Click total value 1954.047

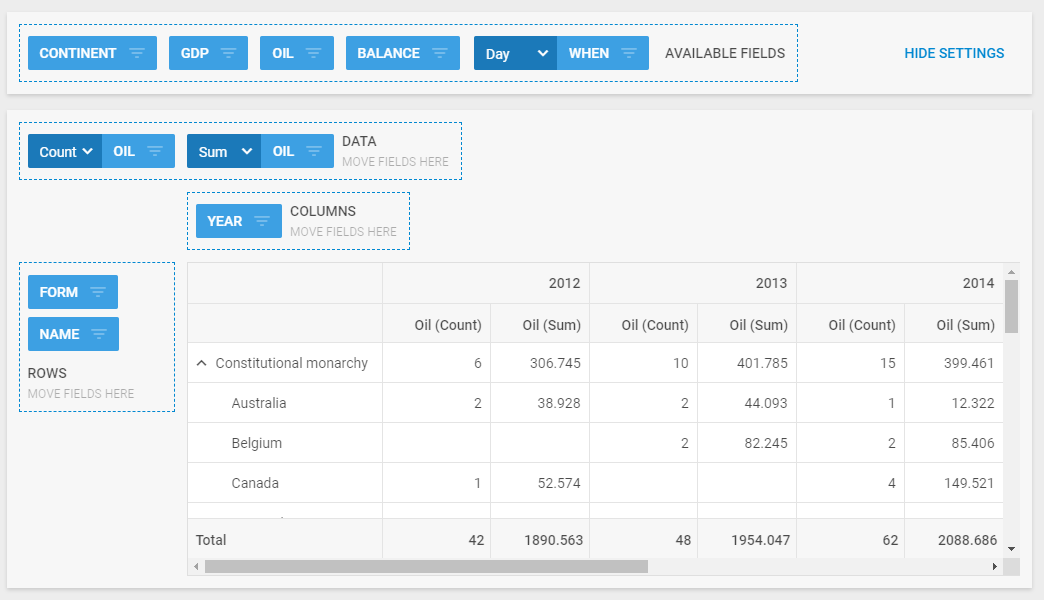[x=760, y=540]
